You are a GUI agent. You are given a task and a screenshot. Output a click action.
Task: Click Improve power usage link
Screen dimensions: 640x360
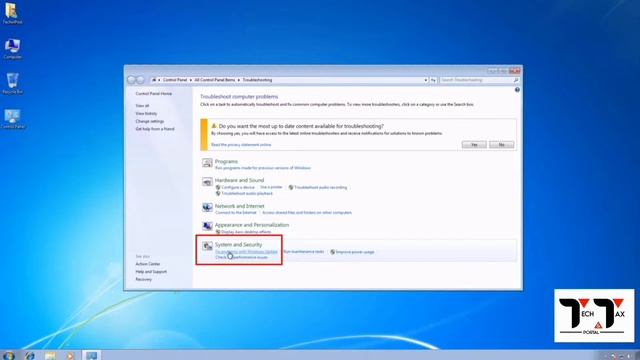[x=355, y=252]
